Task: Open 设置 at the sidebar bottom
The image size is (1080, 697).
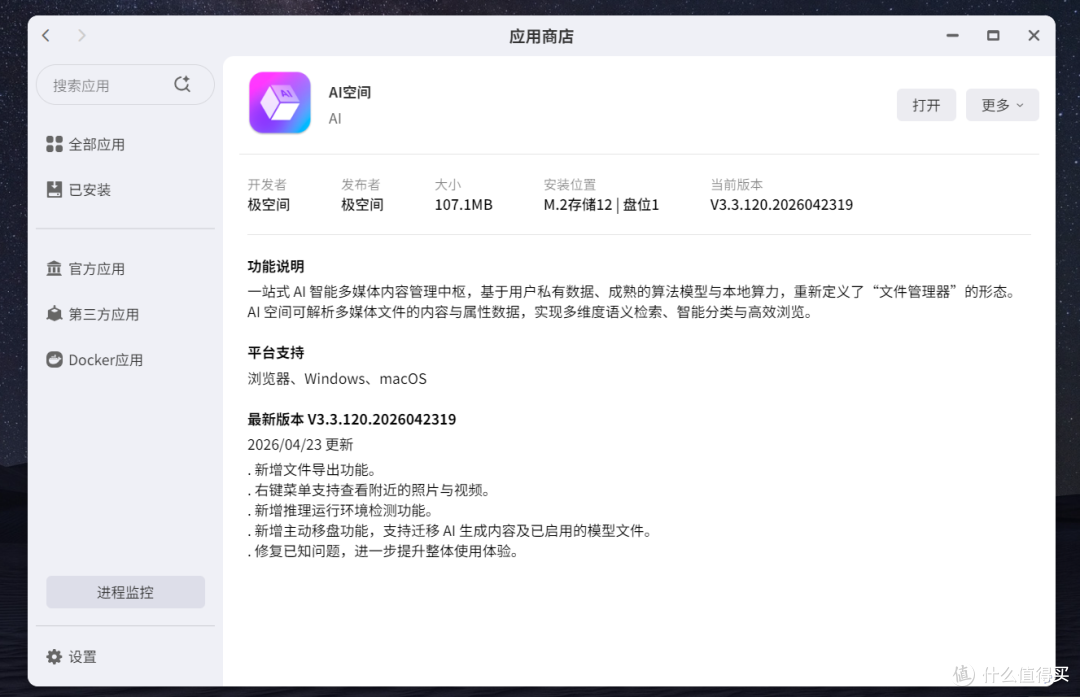Action: [x=72, y=657]
